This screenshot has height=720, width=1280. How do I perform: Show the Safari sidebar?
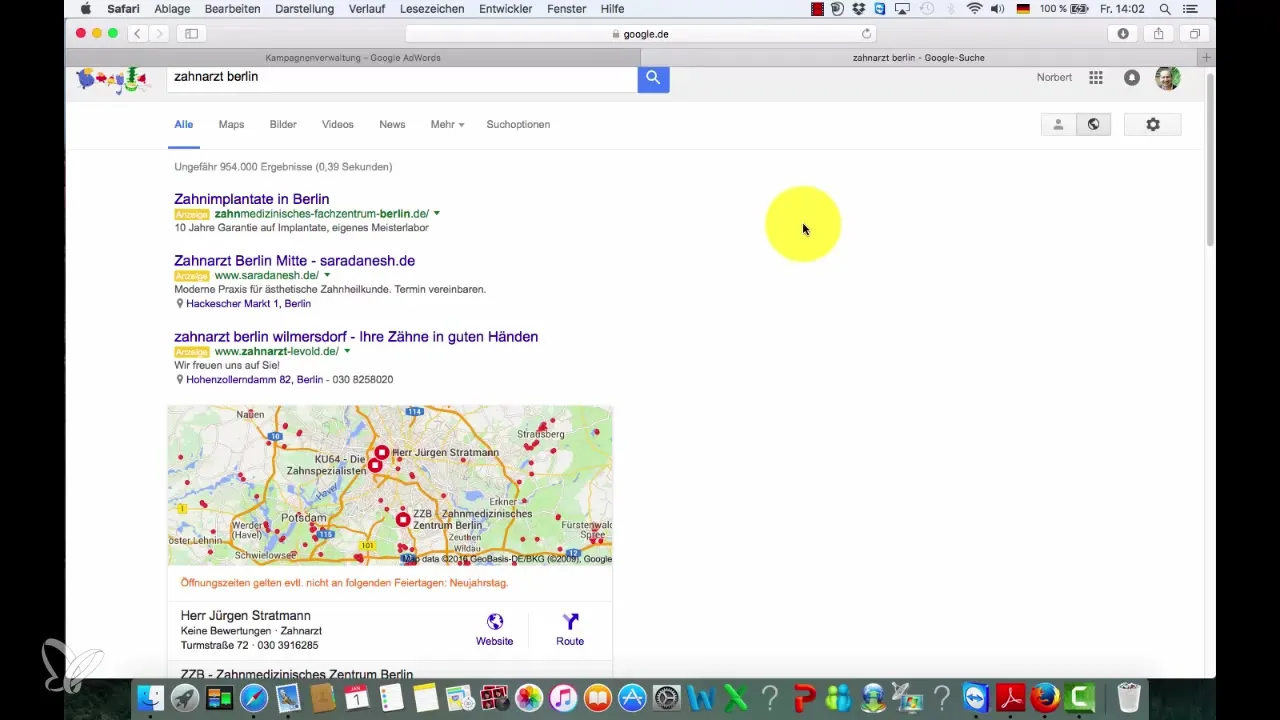coord(191,33)
